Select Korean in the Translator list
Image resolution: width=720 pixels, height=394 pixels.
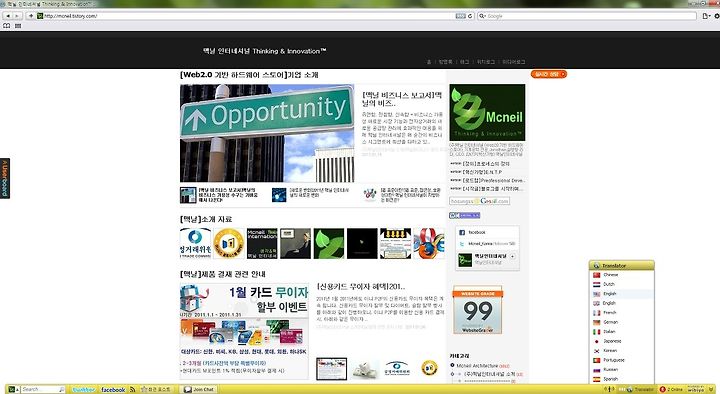[x=622, y=350]
